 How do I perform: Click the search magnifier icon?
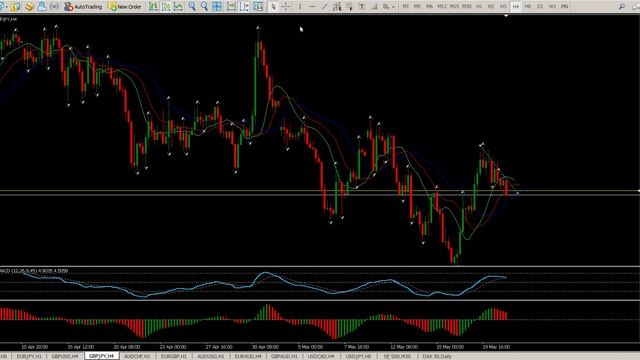622,7
